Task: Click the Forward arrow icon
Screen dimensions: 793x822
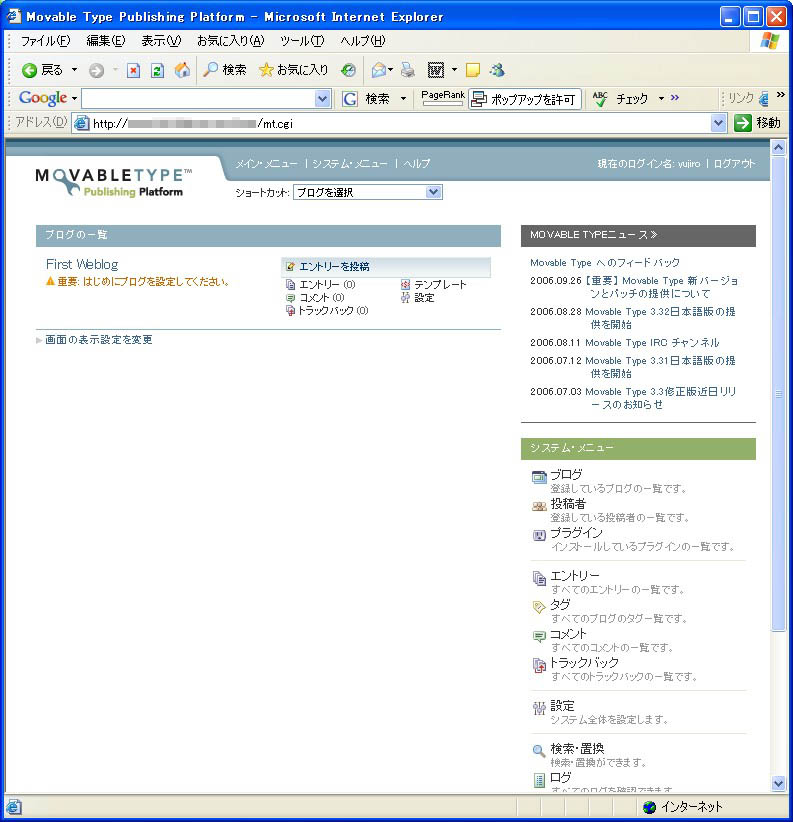Action: click(96, 70)
